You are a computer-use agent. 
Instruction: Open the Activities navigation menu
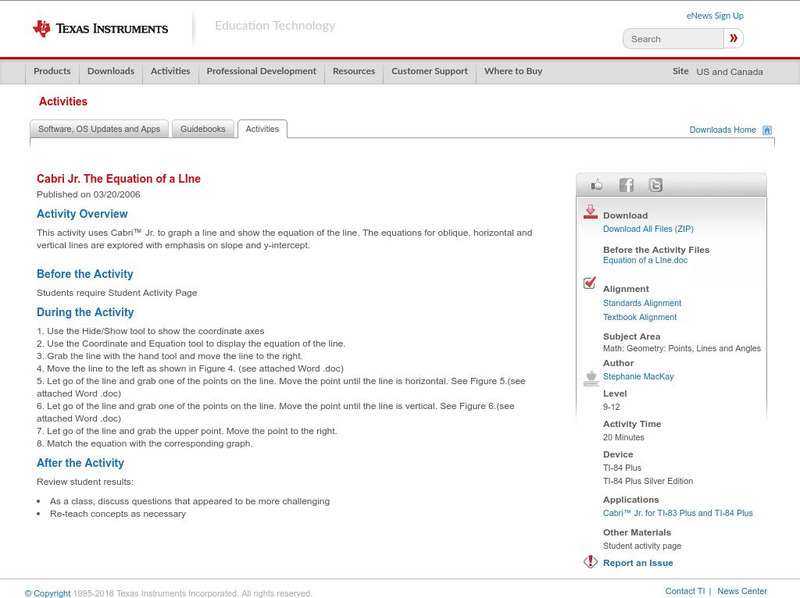(170, 71)
